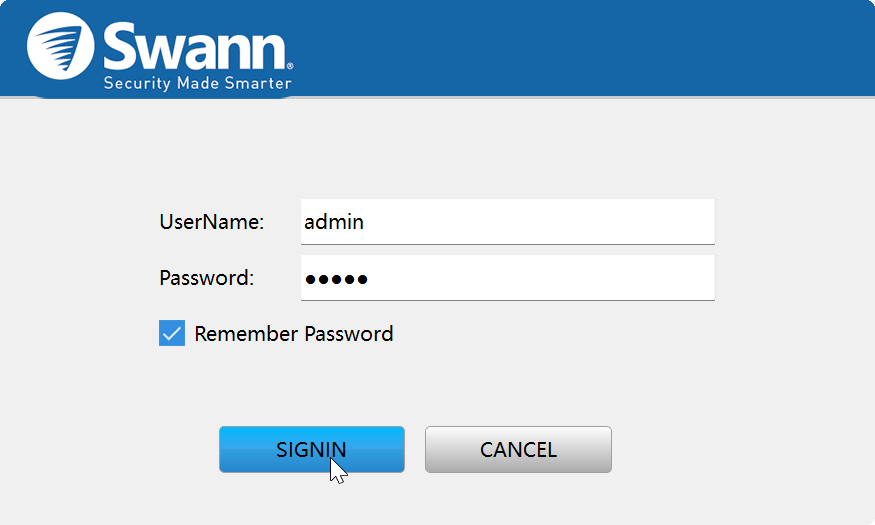Screen dimensions: 875x525
Task: Click the Swann shield logo icon
Action: (61, 47)
